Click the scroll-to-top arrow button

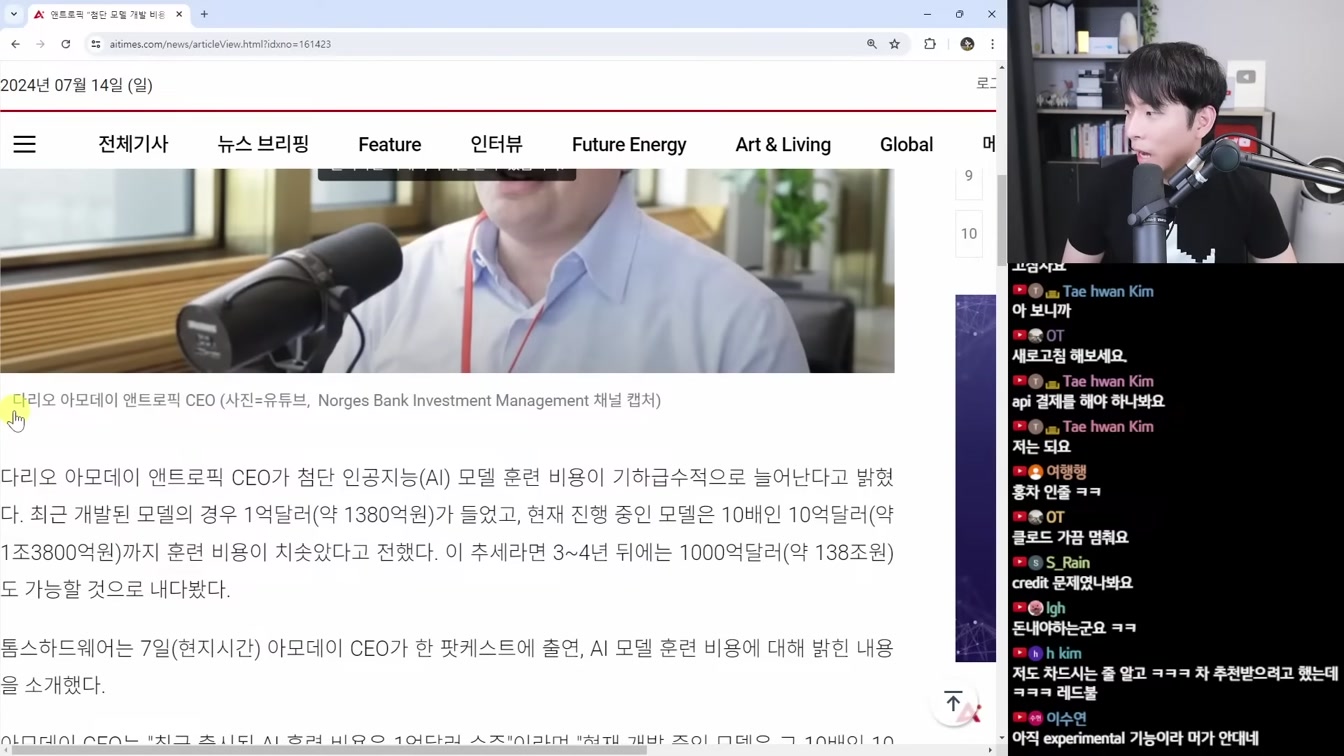[x=954, y=702]
